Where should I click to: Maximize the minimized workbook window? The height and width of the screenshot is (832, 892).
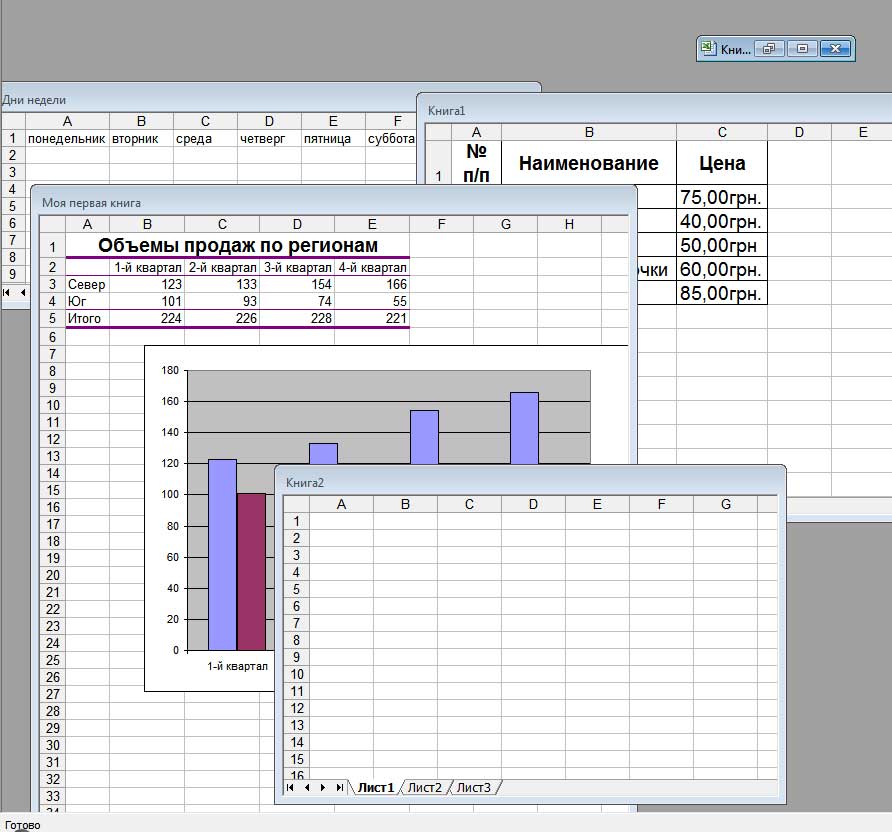pos(803,48)
